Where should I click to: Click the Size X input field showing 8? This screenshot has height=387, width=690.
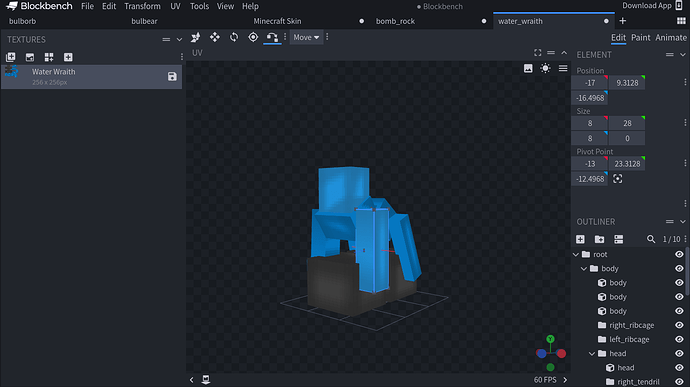[590, 123]
